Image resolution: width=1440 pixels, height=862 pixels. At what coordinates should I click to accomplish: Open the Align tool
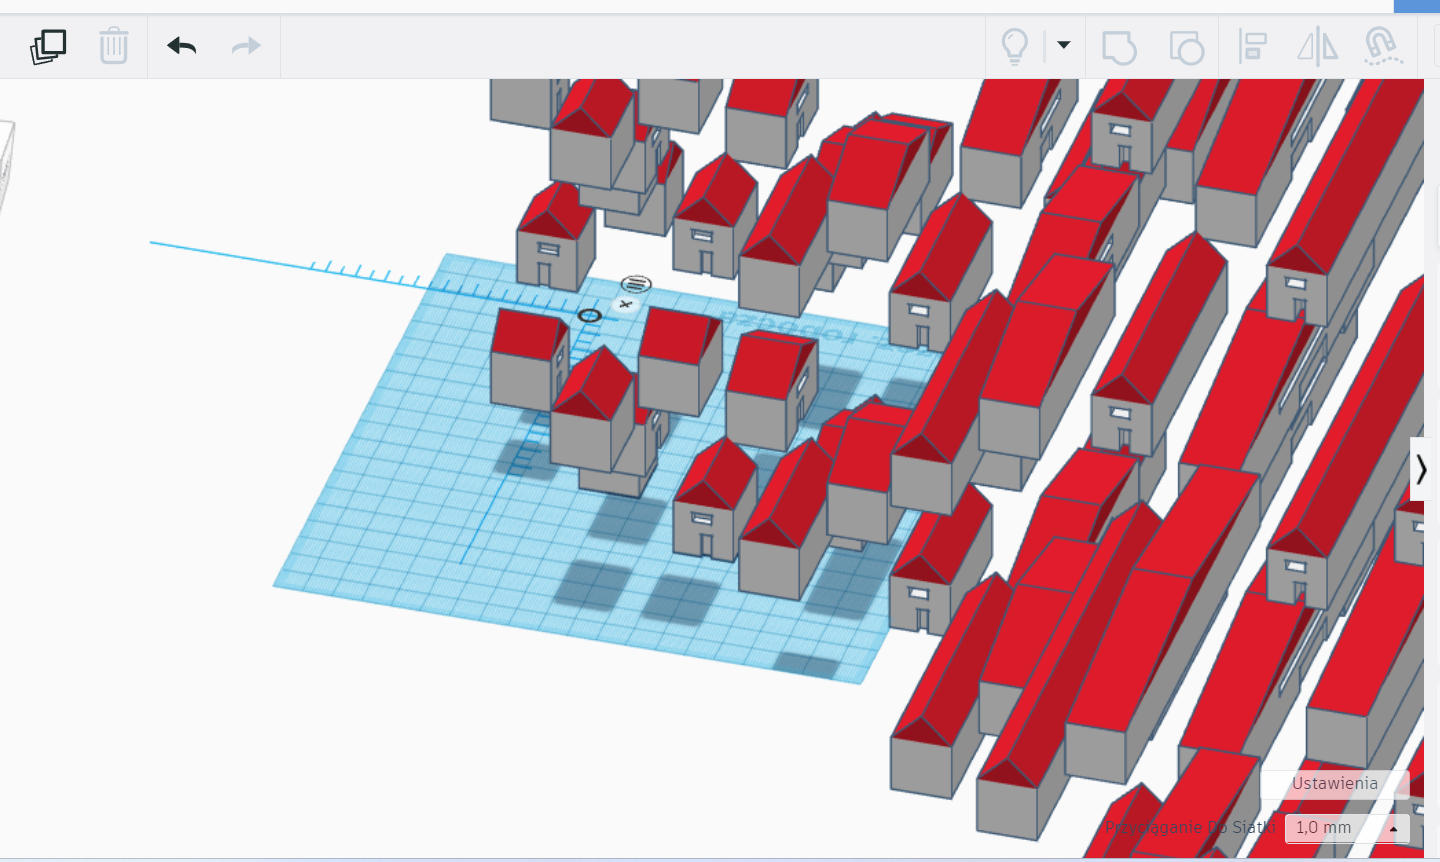(1252, 47)
